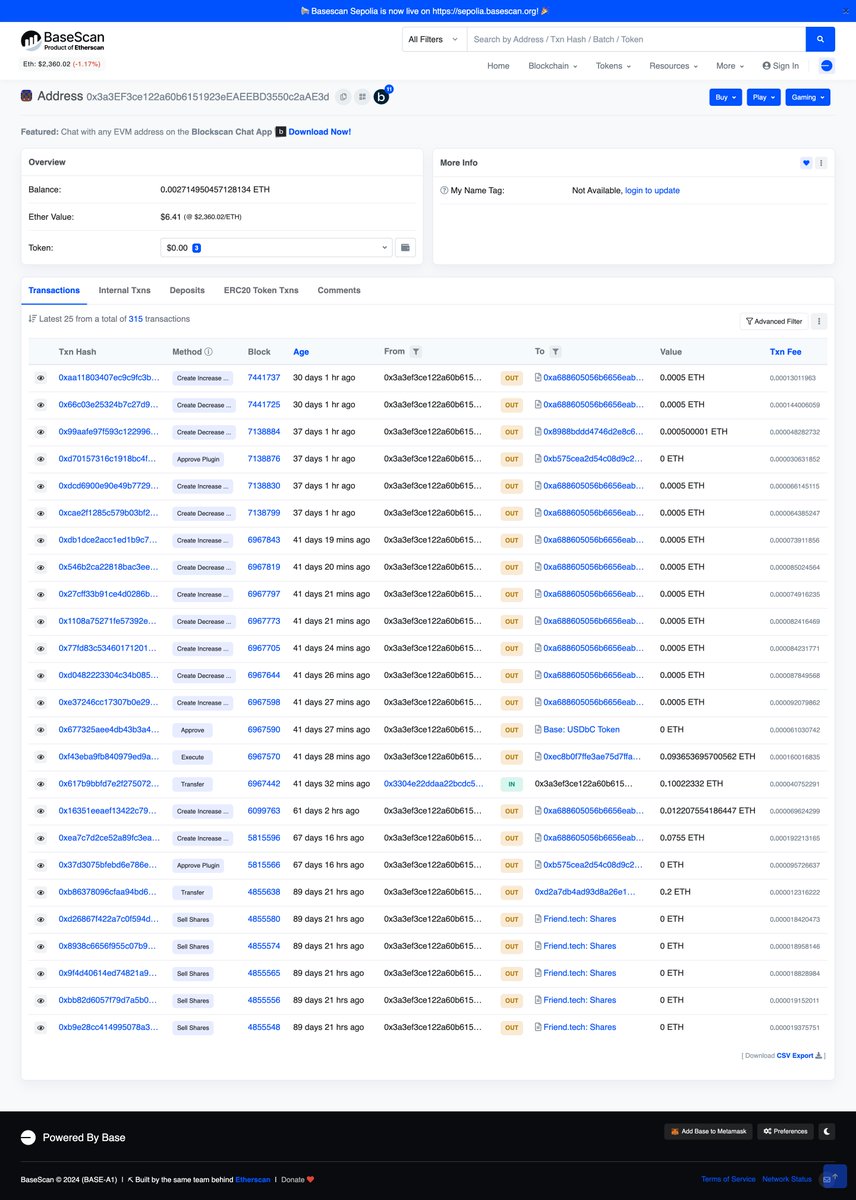
Task: Open Base: USDbC Token link
Action: pos(581,730)
